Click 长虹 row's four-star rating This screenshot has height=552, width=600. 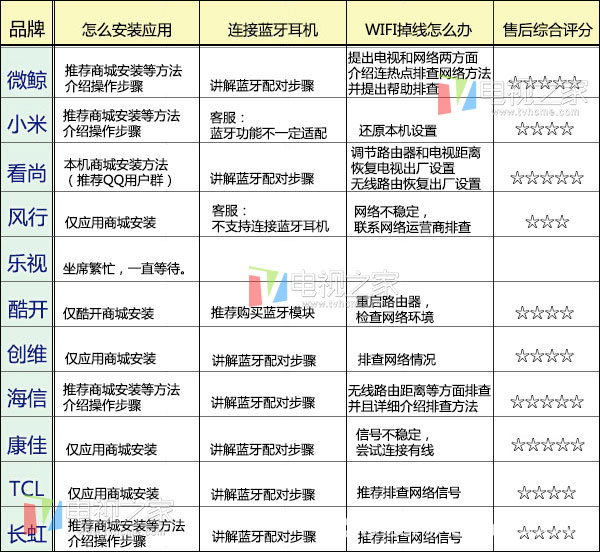(x=546, y=532)
